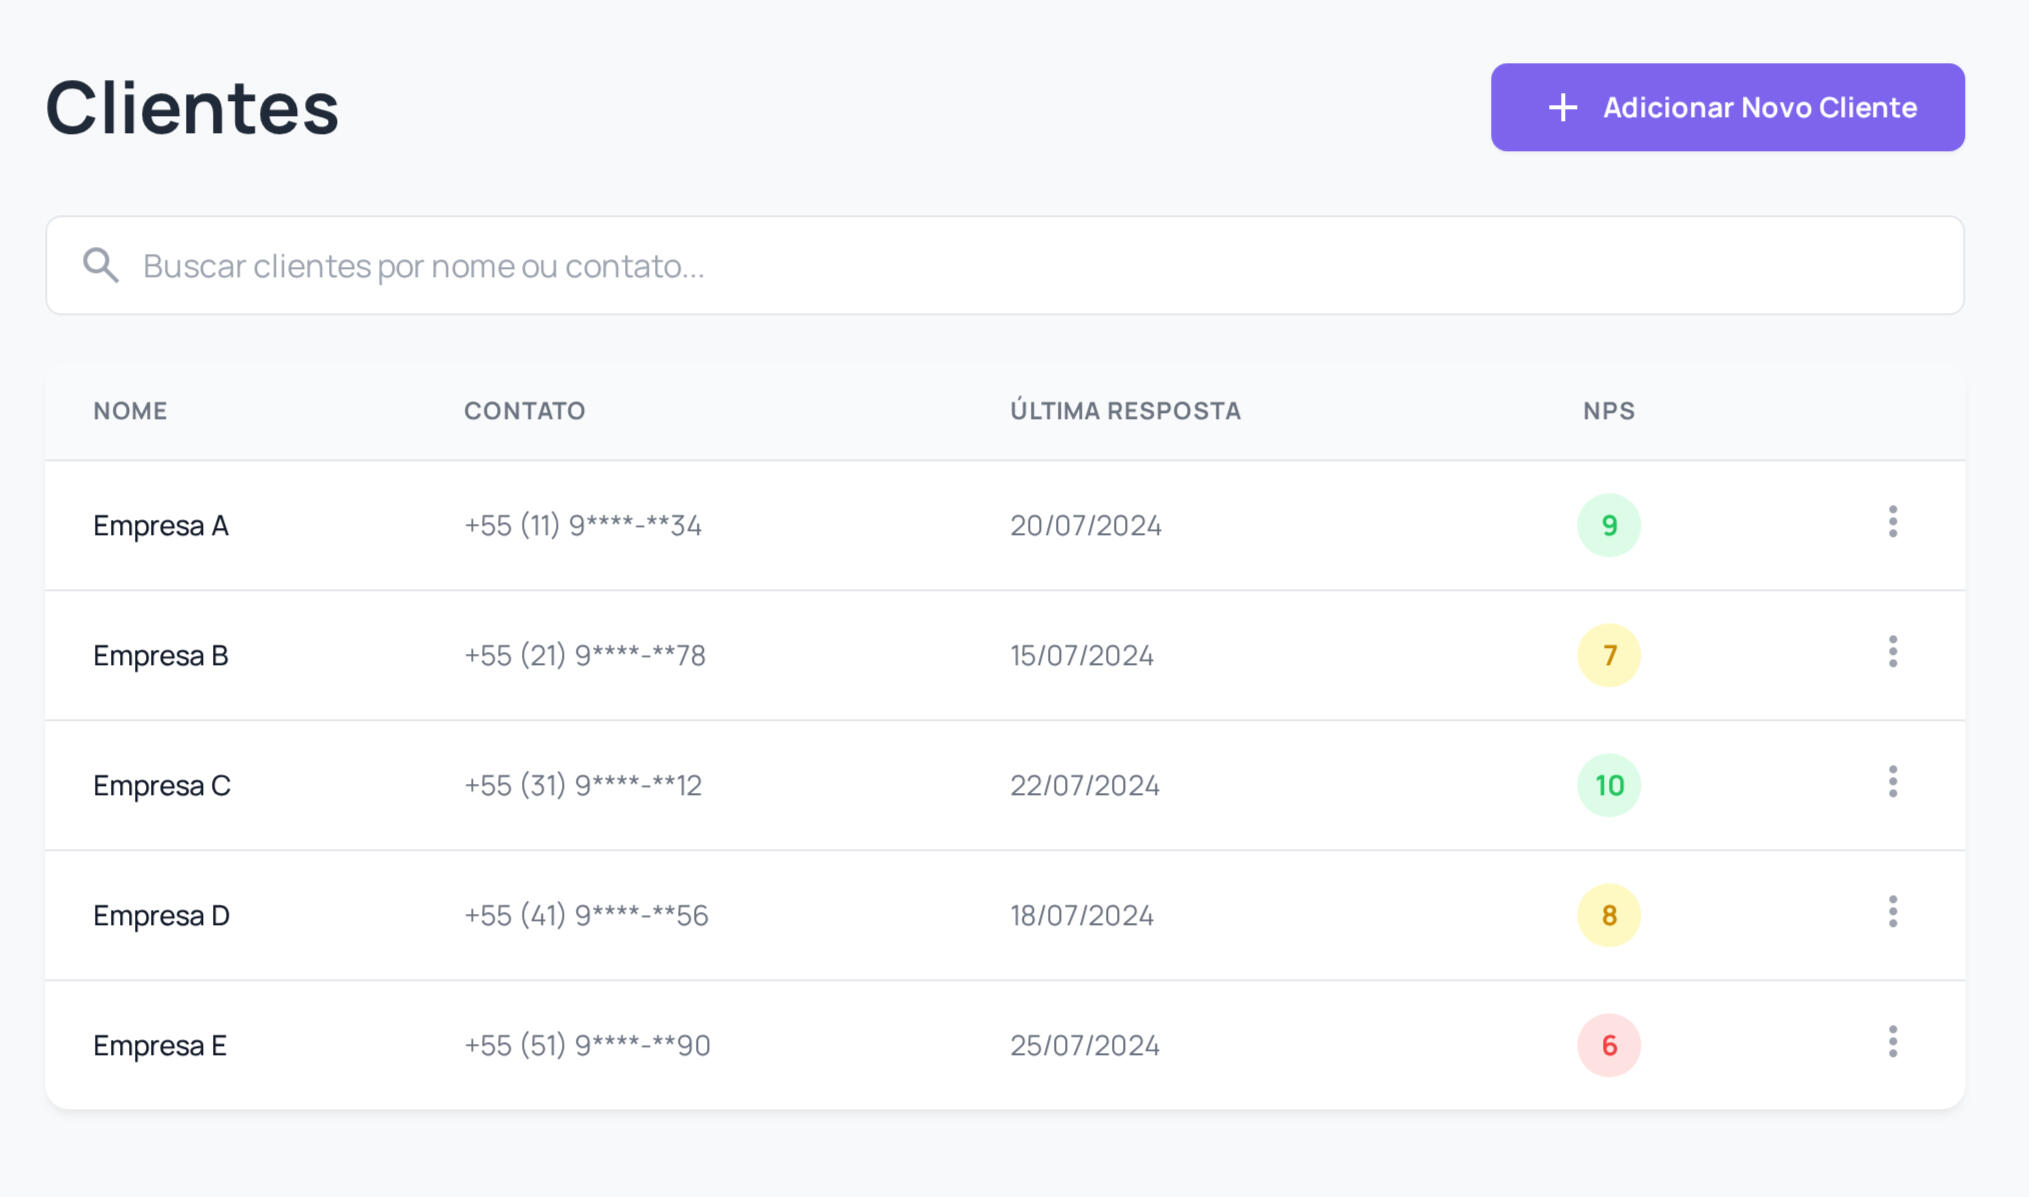Open the three-dot menu for Empresa E

click(1892, 1042)
